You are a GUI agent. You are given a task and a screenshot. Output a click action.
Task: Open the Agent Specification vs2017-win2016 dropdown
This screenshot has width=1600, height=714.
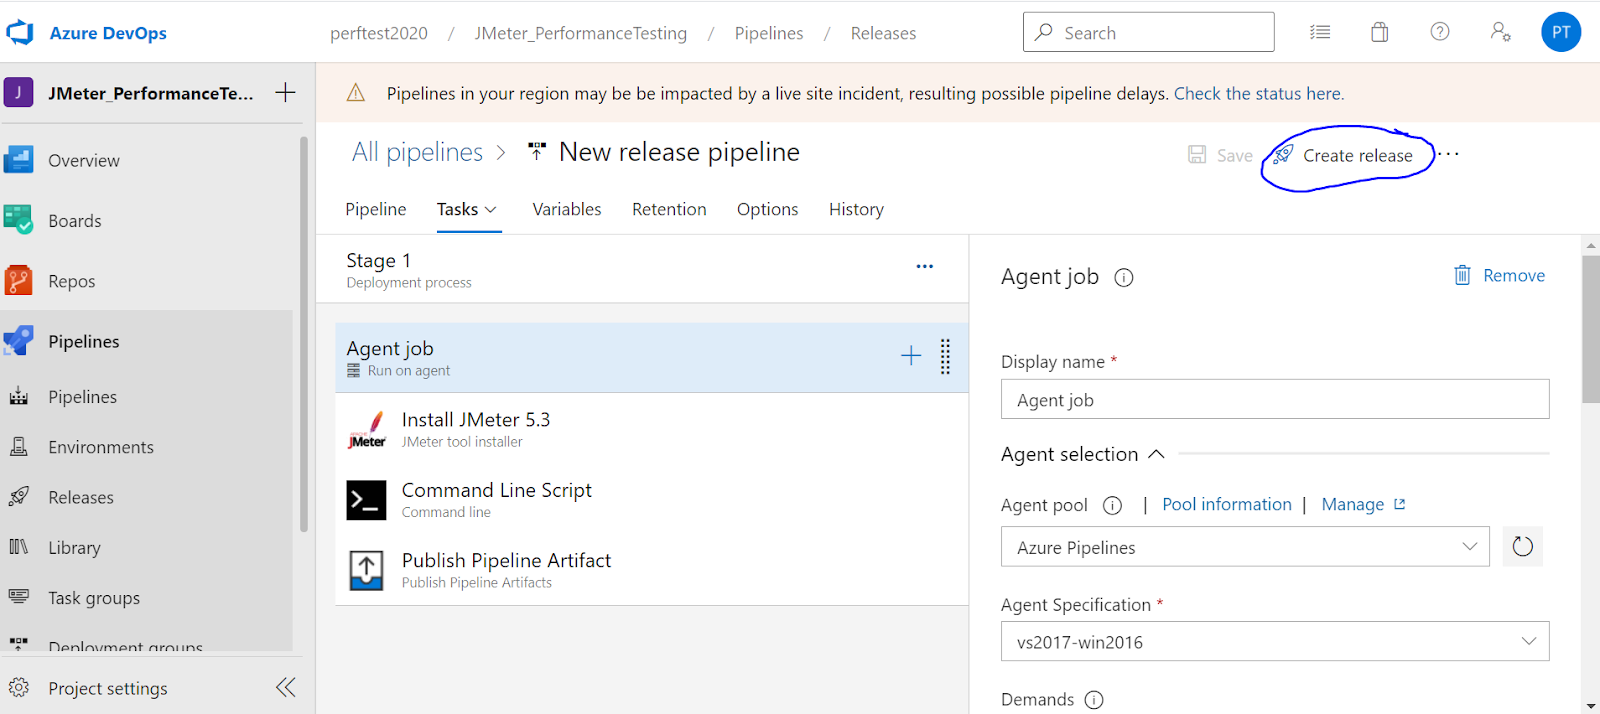tap(1275, 641)
